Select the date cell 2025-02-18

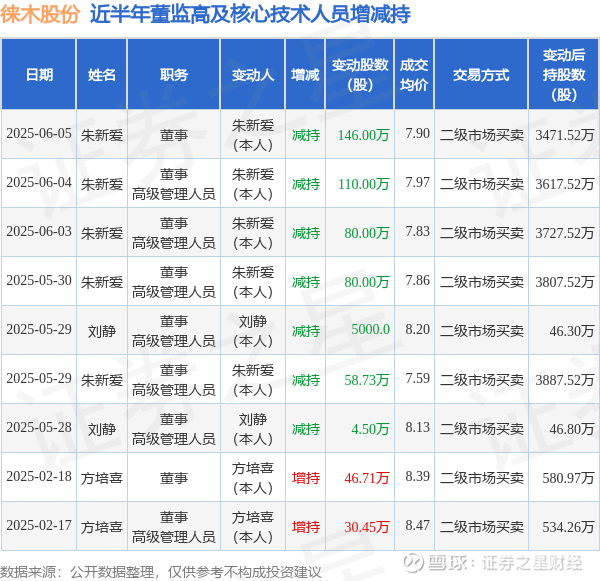pos(39,476)
